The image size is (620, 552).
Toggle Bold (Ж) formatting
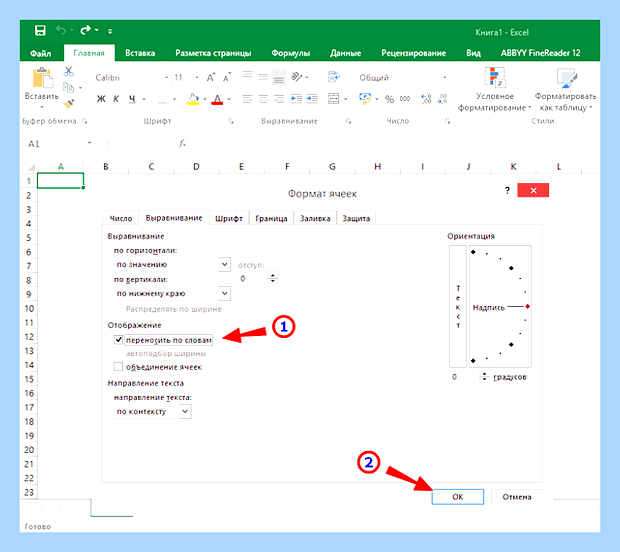(x=101, y=99)
